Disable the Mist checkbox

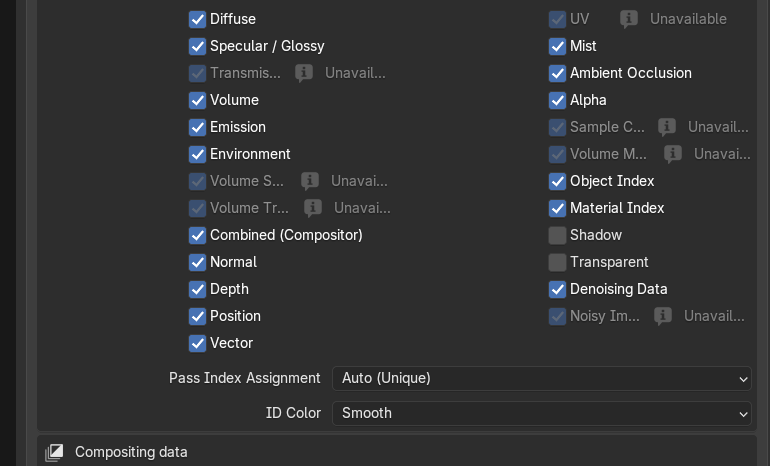[557, 46]
